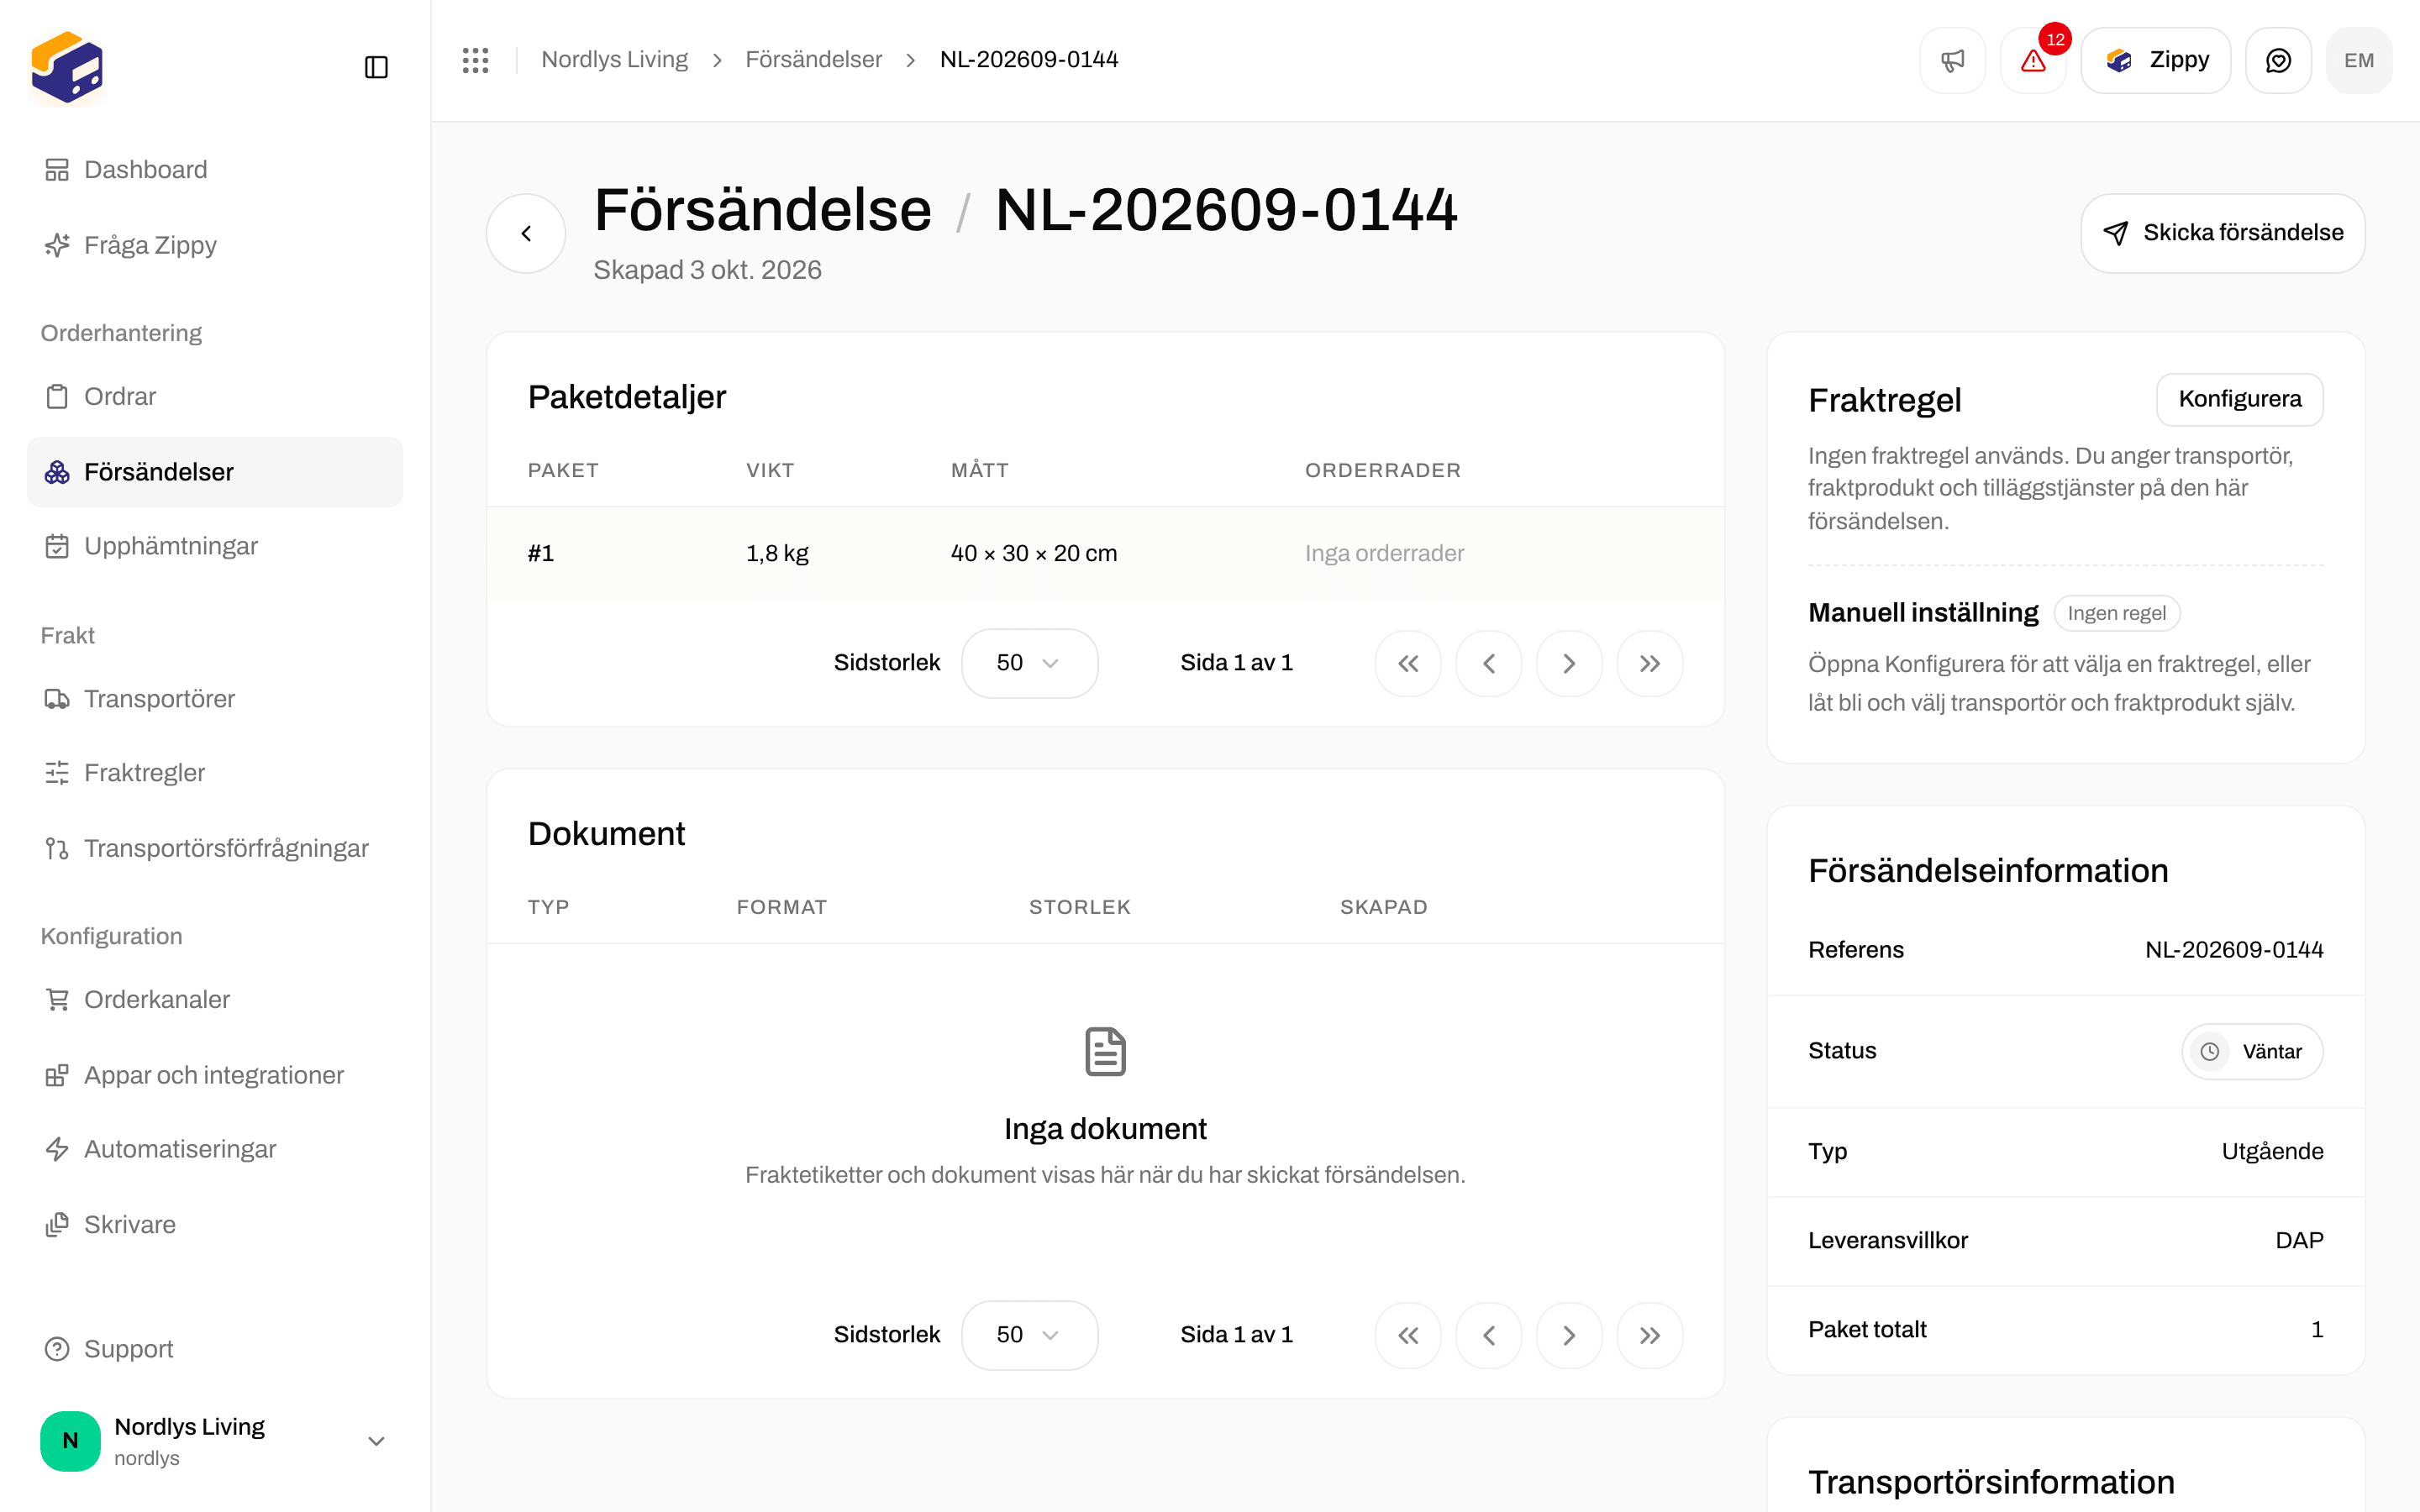This screenshot has width=2420, height=1512.
Task: Open Paketdetaljer page size dropdown
Action: 1029,663
